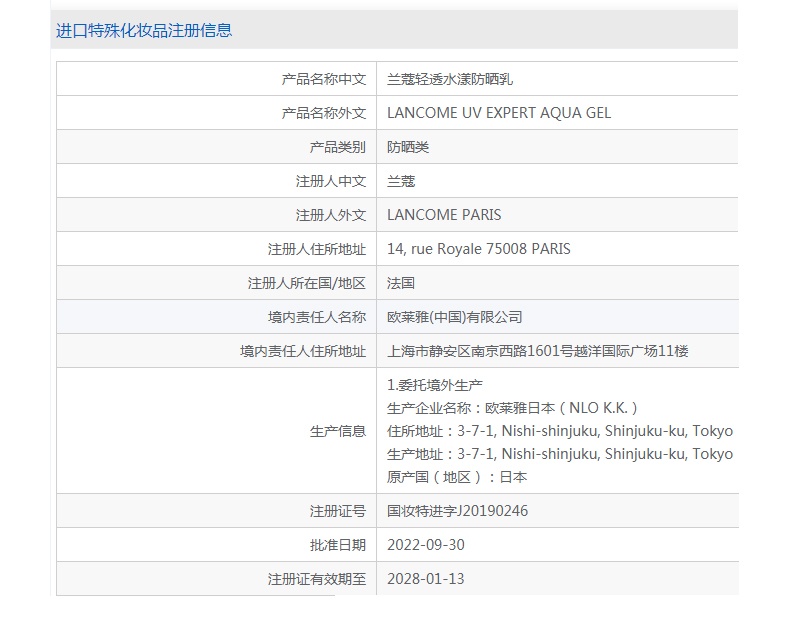Select the 注册人住所地址 label
This screenshot has height=617, width=786.
(317, 250)
